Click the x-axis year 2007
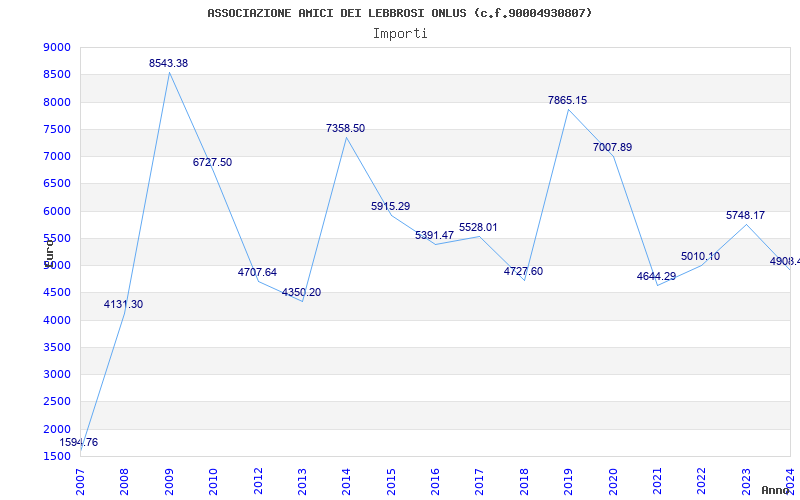800x500 pixels. (81, 482)
